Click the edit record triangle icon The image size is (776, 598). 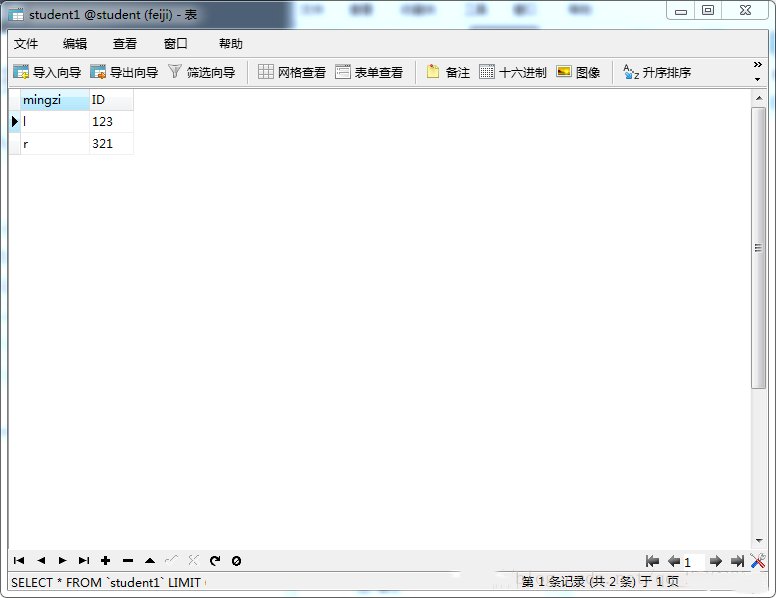150,560
